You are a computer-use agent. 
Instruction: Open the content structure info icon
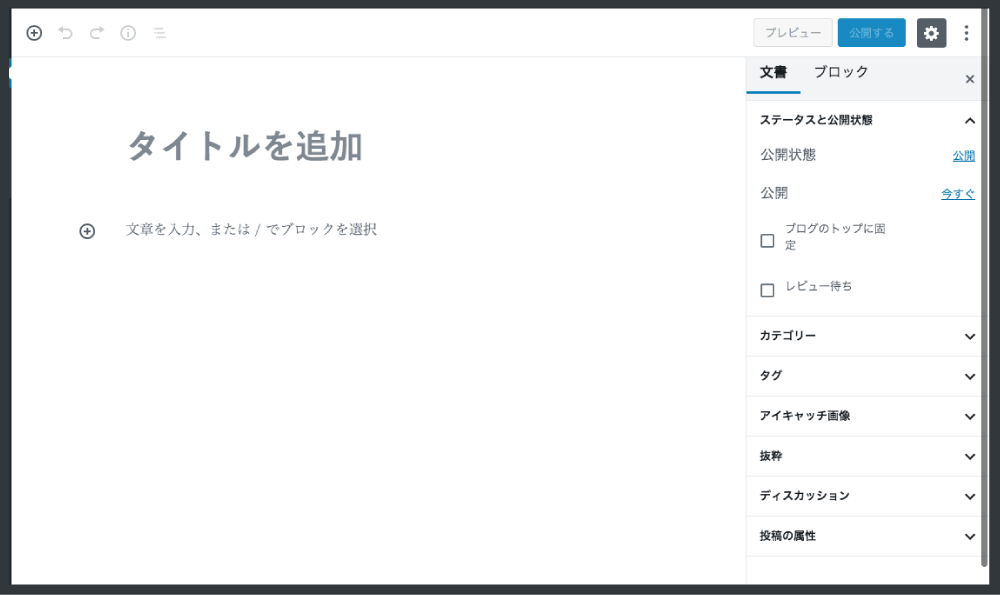pyautogui.click(x=128, y=33)
